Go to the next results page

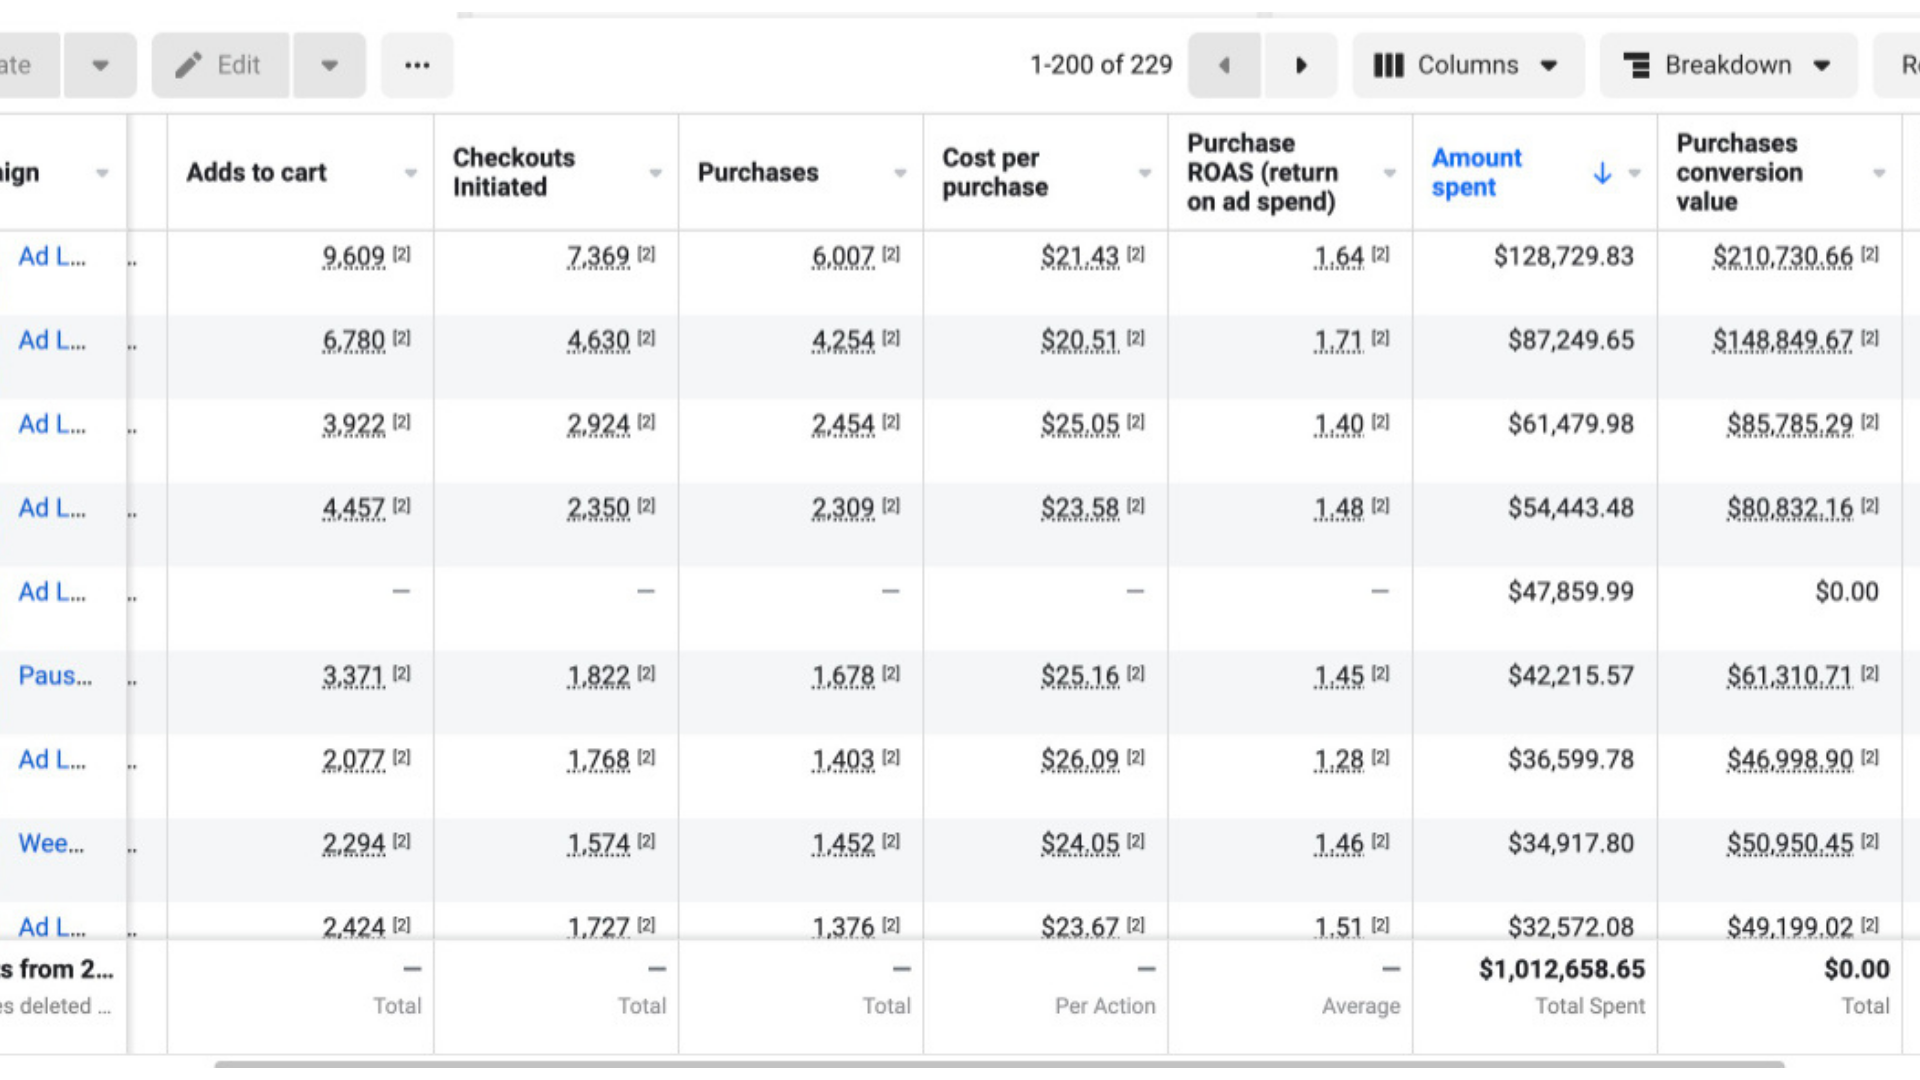click(x=1301, y=66)
